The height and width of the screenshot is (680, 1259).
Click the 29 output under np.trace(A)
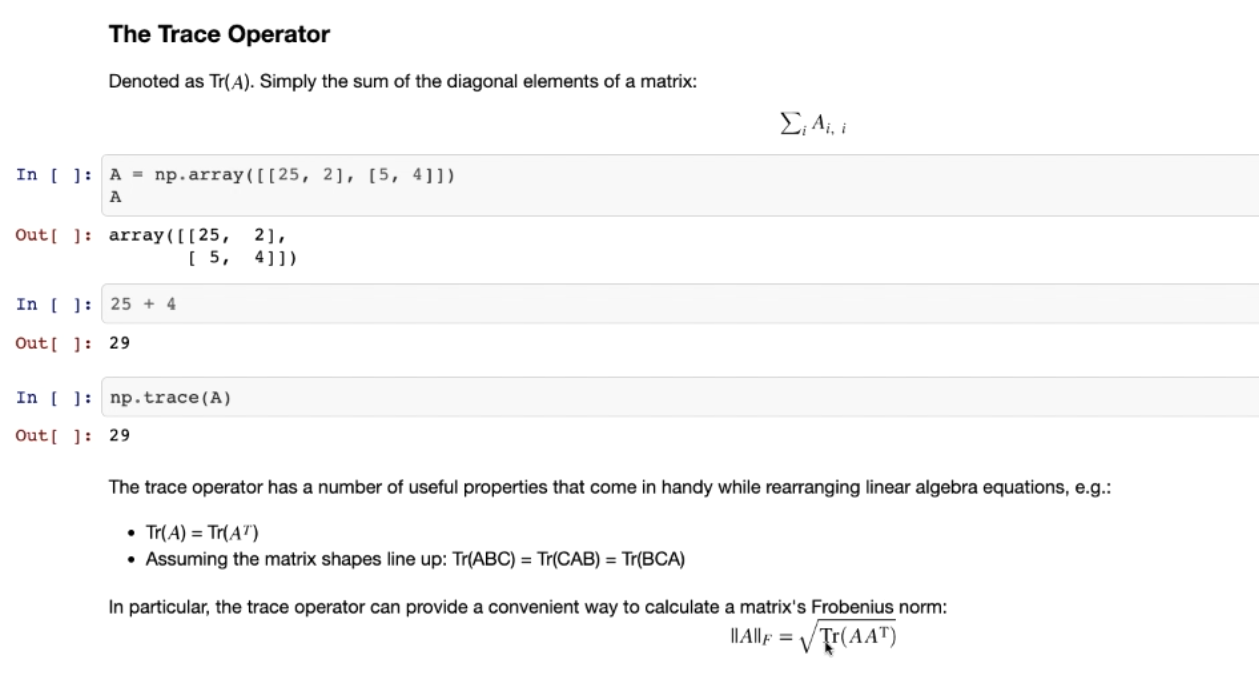(119, 436)
